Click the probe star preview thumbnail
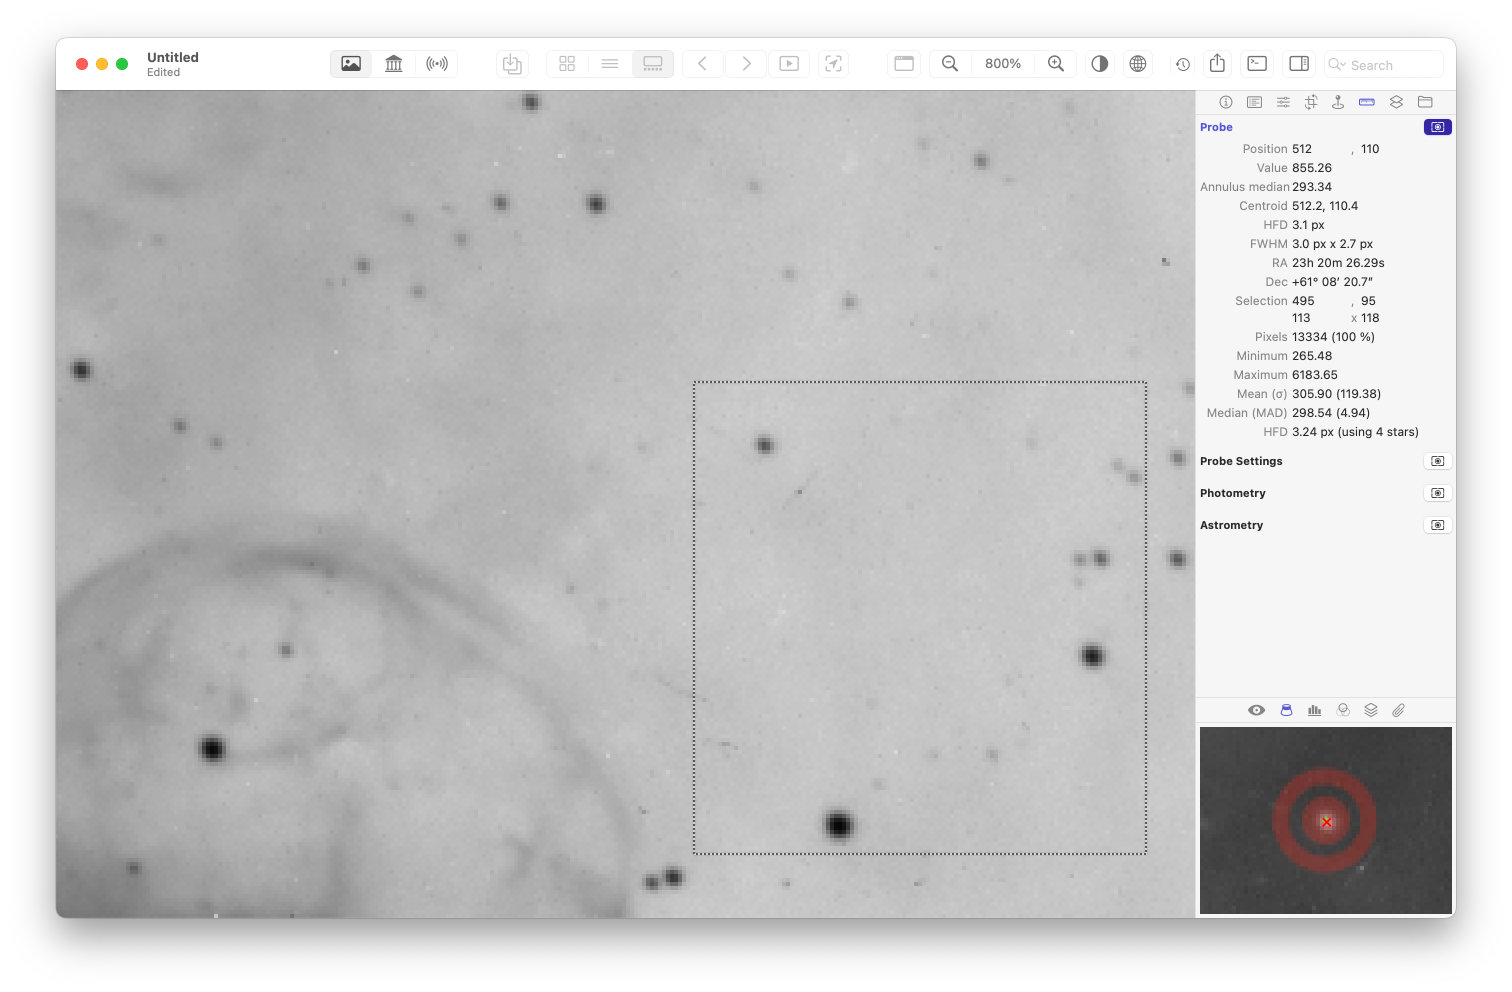 click(x=1326, y=820)
